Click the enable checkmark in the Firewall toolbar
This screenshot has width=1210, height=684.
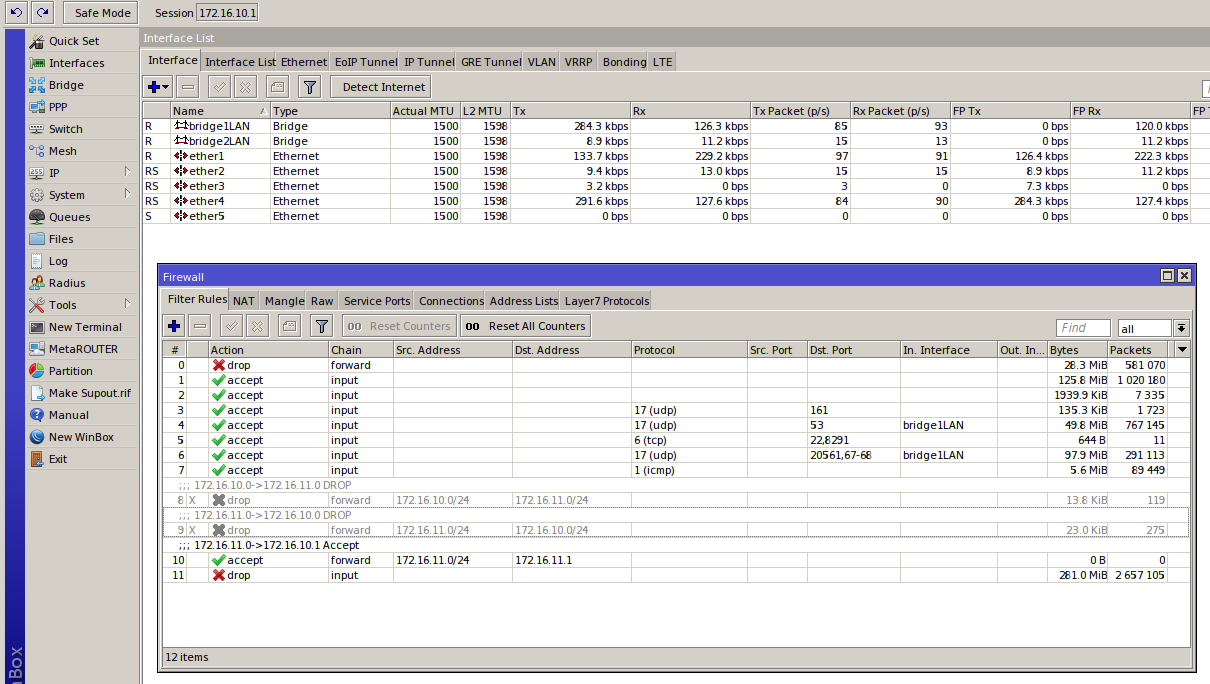[x=231, y=326]
